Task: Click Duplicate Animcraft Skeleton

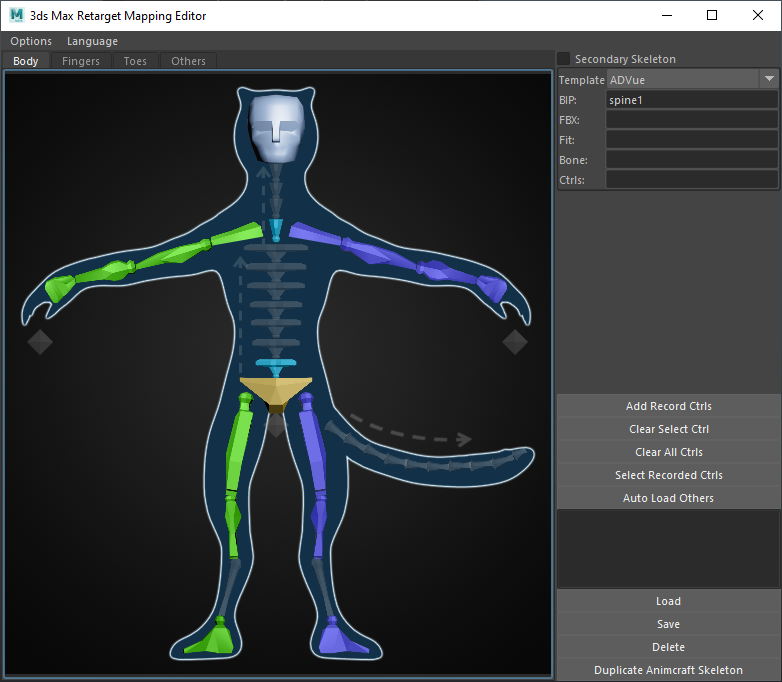Action: click(x=668, y=670)
